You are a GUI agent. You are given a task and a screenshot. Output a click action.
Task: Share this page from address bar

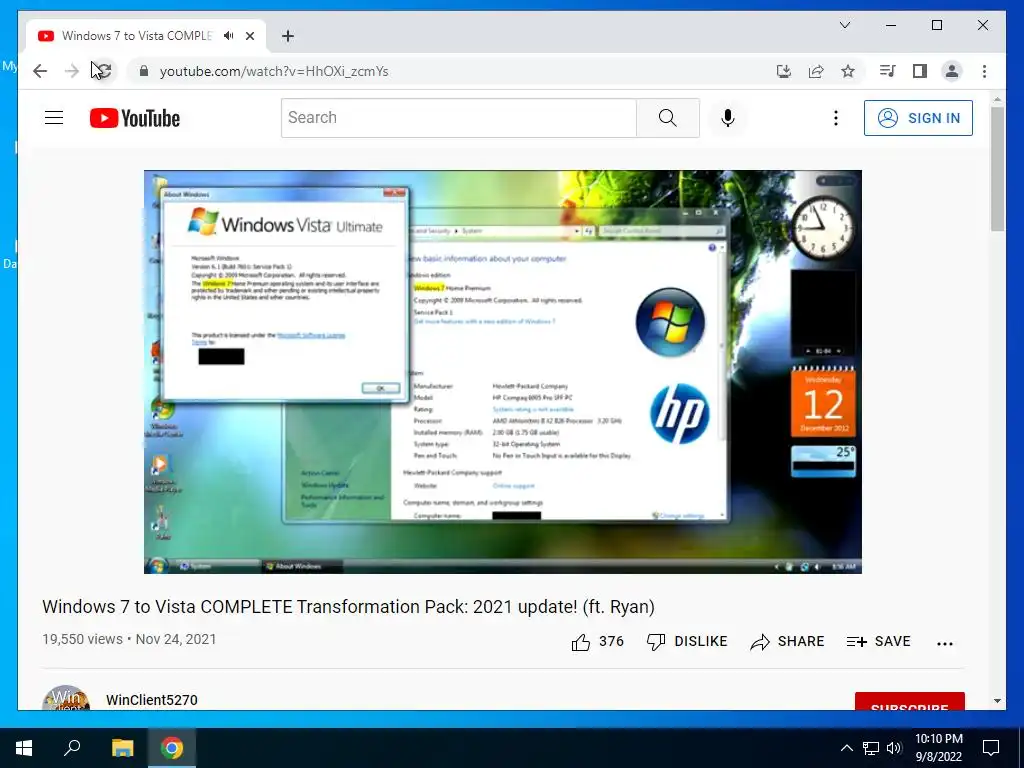(x=816, y=71)
